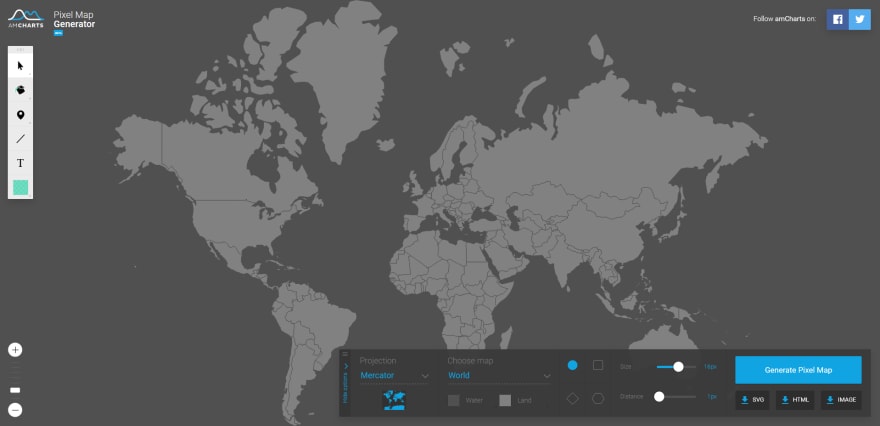This screenshot has height=426, width=880.
Task: Download map as SVG
Action: point(753,400)
